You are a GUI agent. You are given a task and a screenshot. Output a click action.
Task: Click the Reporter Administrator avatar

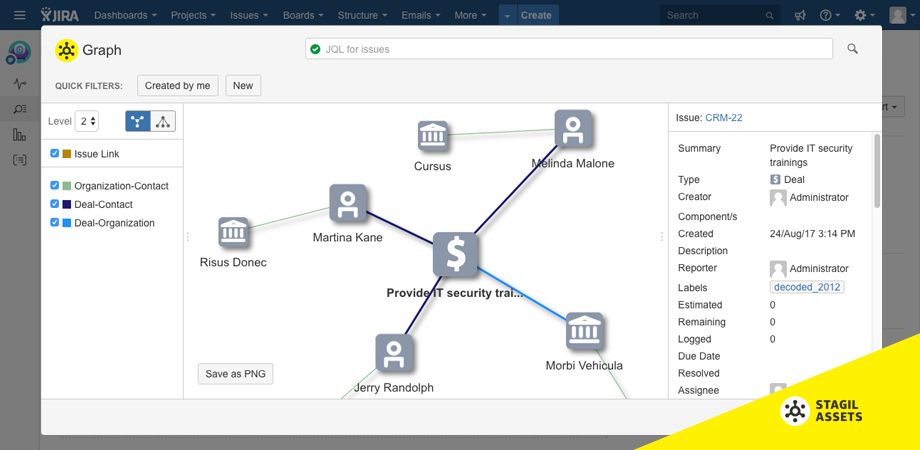point(778,269)
